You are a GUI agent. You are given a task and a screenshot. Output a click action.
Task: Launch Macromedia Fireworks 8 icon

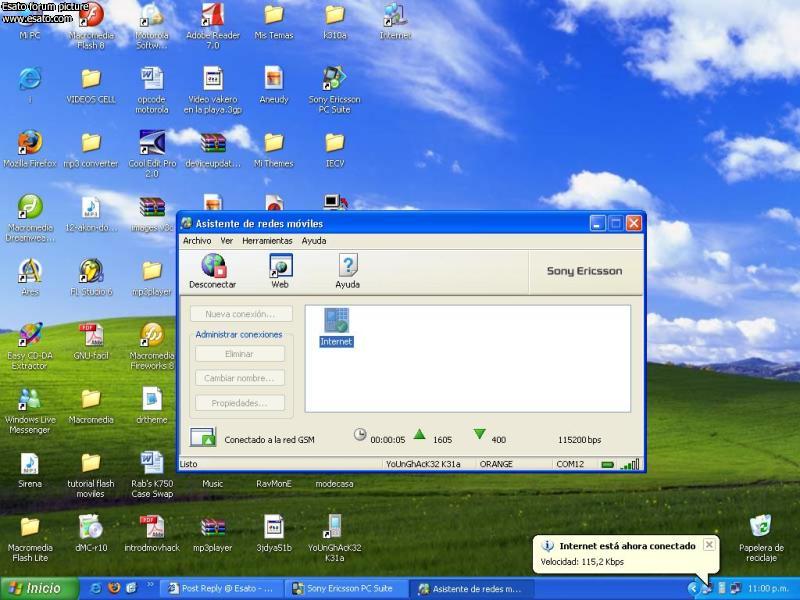coord(152,346)
